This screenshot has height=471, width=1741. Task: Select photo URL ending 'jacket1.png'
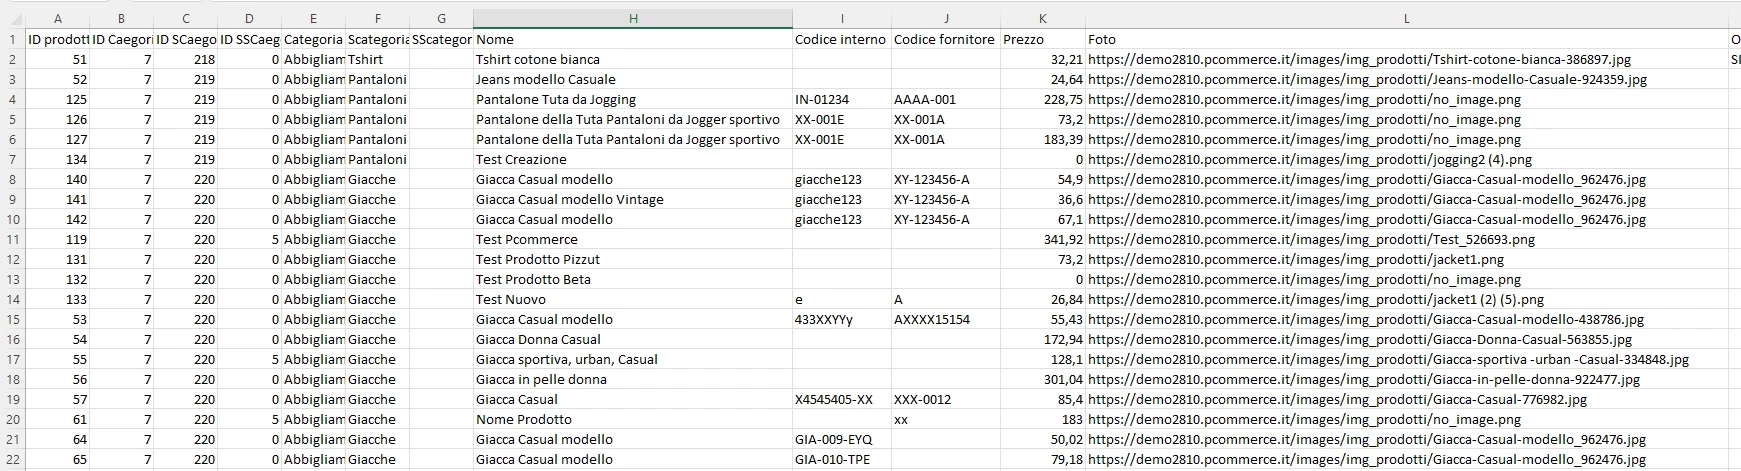[x=1406, y=259]
